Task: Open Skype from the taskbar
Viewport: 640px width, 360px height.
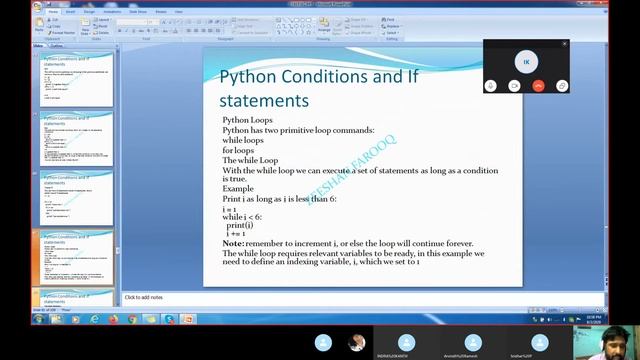Action: point(169,319)
